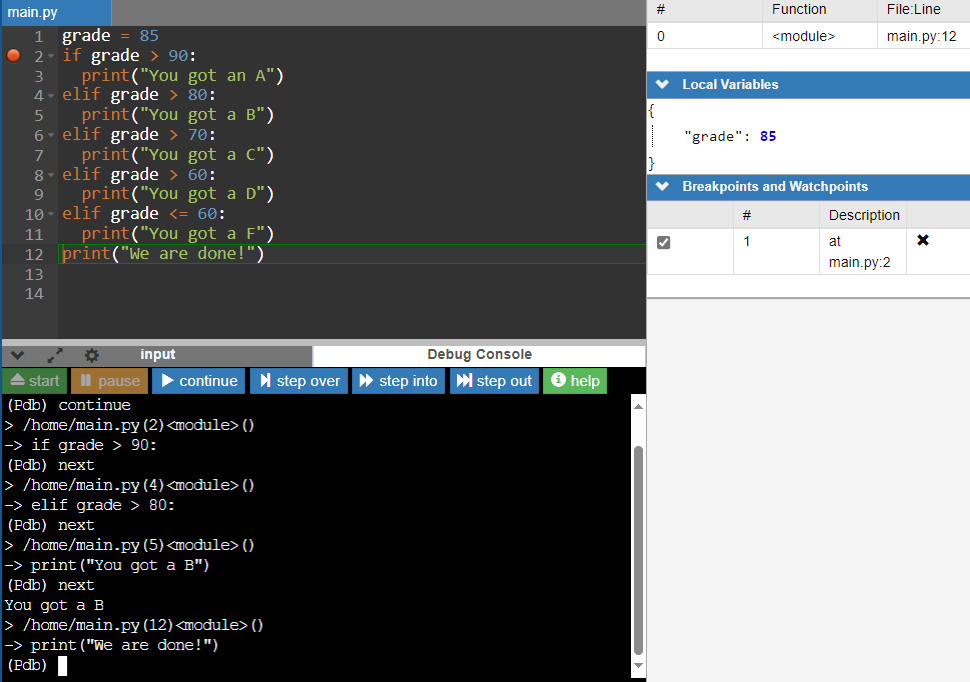Switch to the input tab
This screenshot has height=682, width=970.
pyautogui.click(x=157, y=355)
